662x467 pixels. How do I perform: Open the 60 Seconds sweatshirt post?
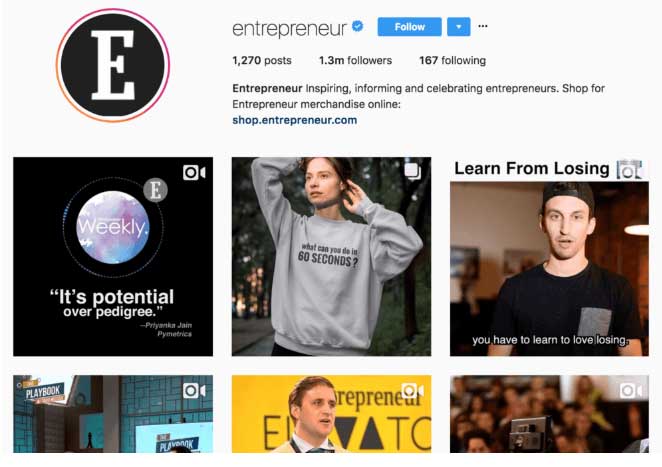pos(331,257)
